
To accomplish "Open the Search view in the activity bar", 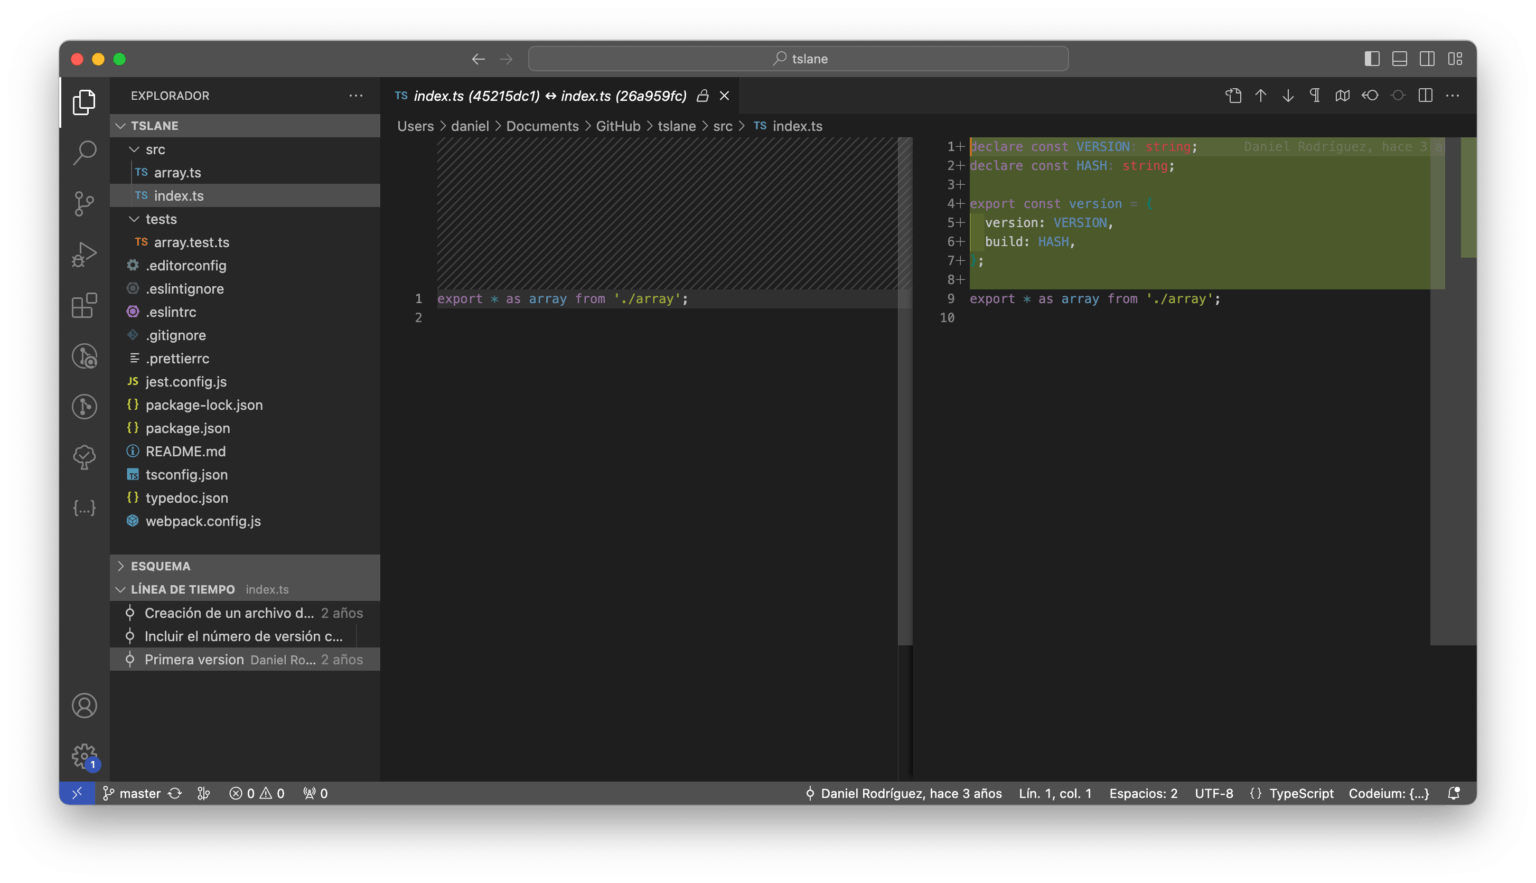I will tap(84, 152).
